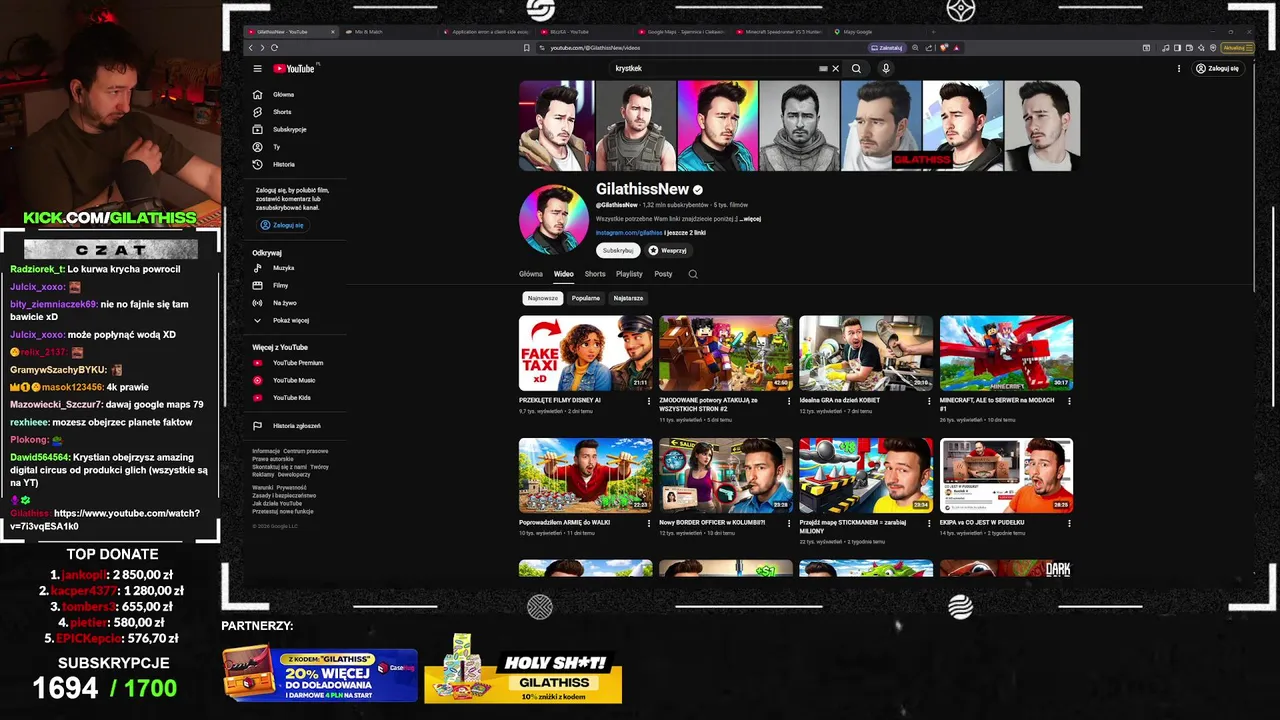Open Subskrypcje in the sidebar

click(289, 129)
